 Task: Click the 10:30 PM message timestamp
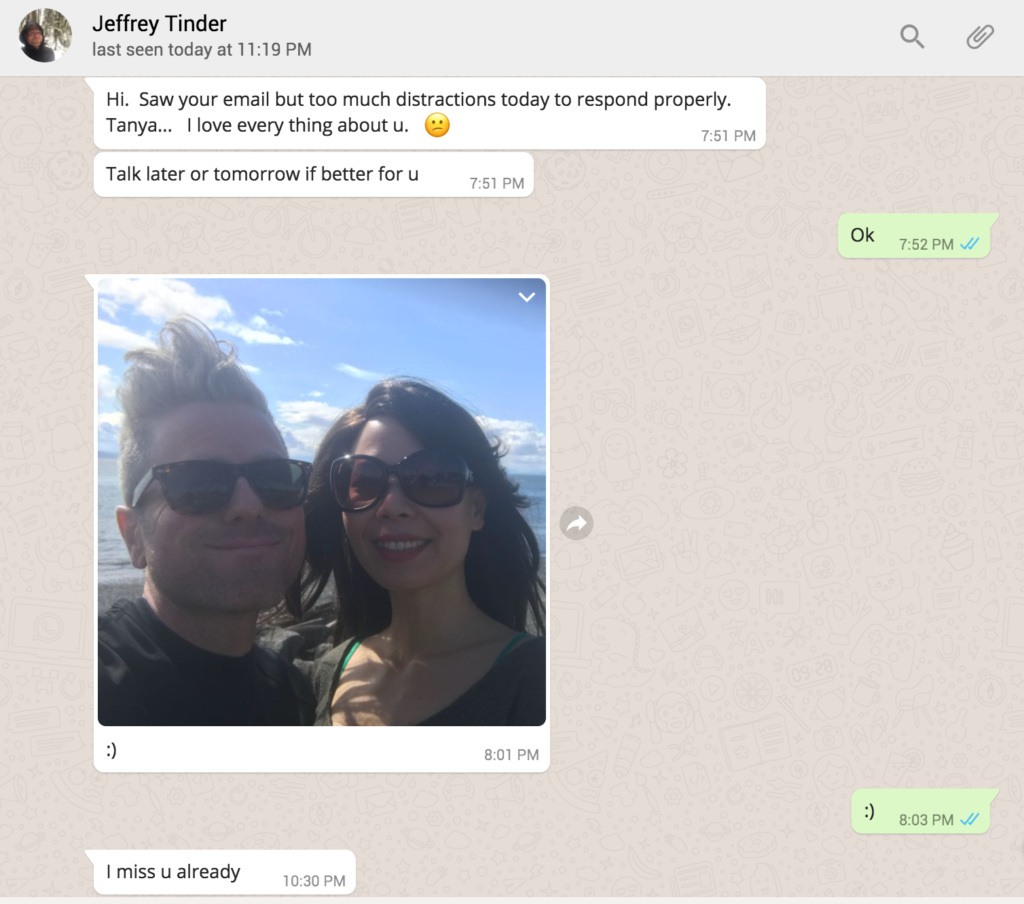(x=314, y=881)
